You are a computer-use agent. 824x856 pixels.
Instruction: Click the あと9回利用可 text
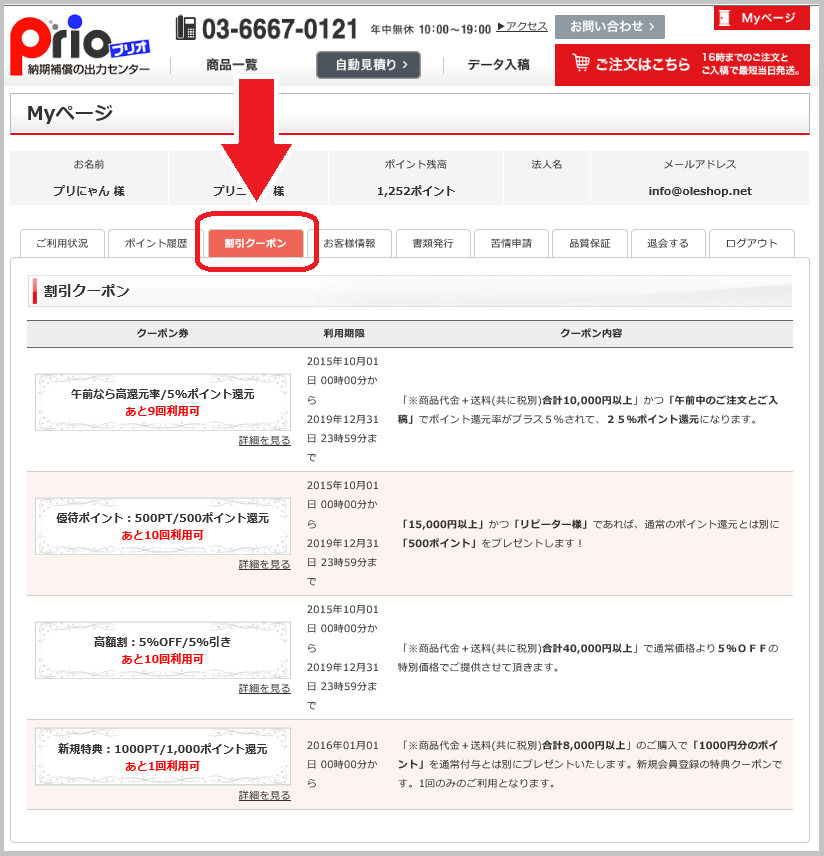pyautogui.click(x=163, y=411)
